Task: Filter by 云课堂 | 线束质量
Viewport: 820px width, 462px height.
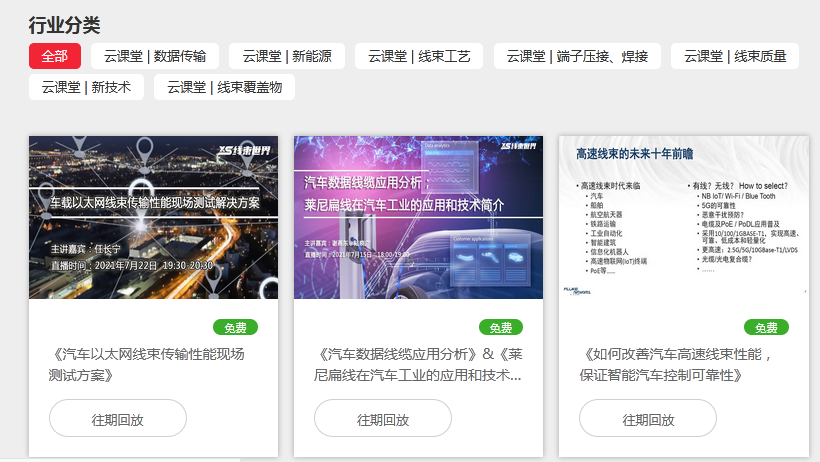Action: 735,56
